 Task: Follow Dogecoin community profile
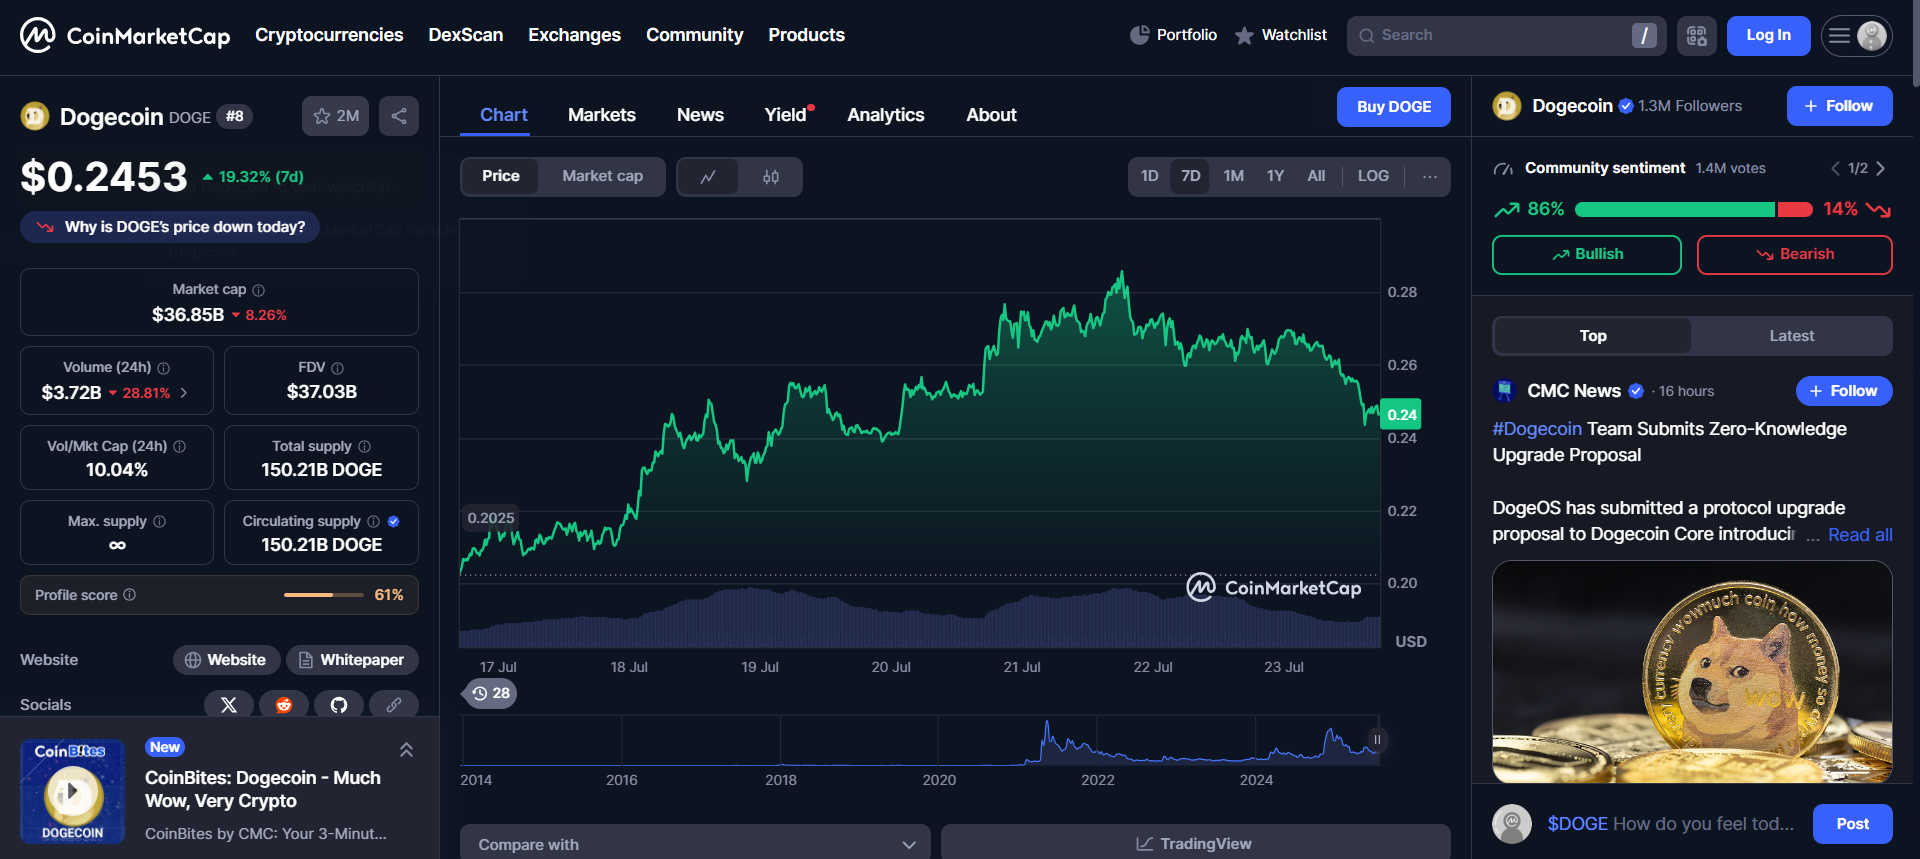[x=1840, y=106]
